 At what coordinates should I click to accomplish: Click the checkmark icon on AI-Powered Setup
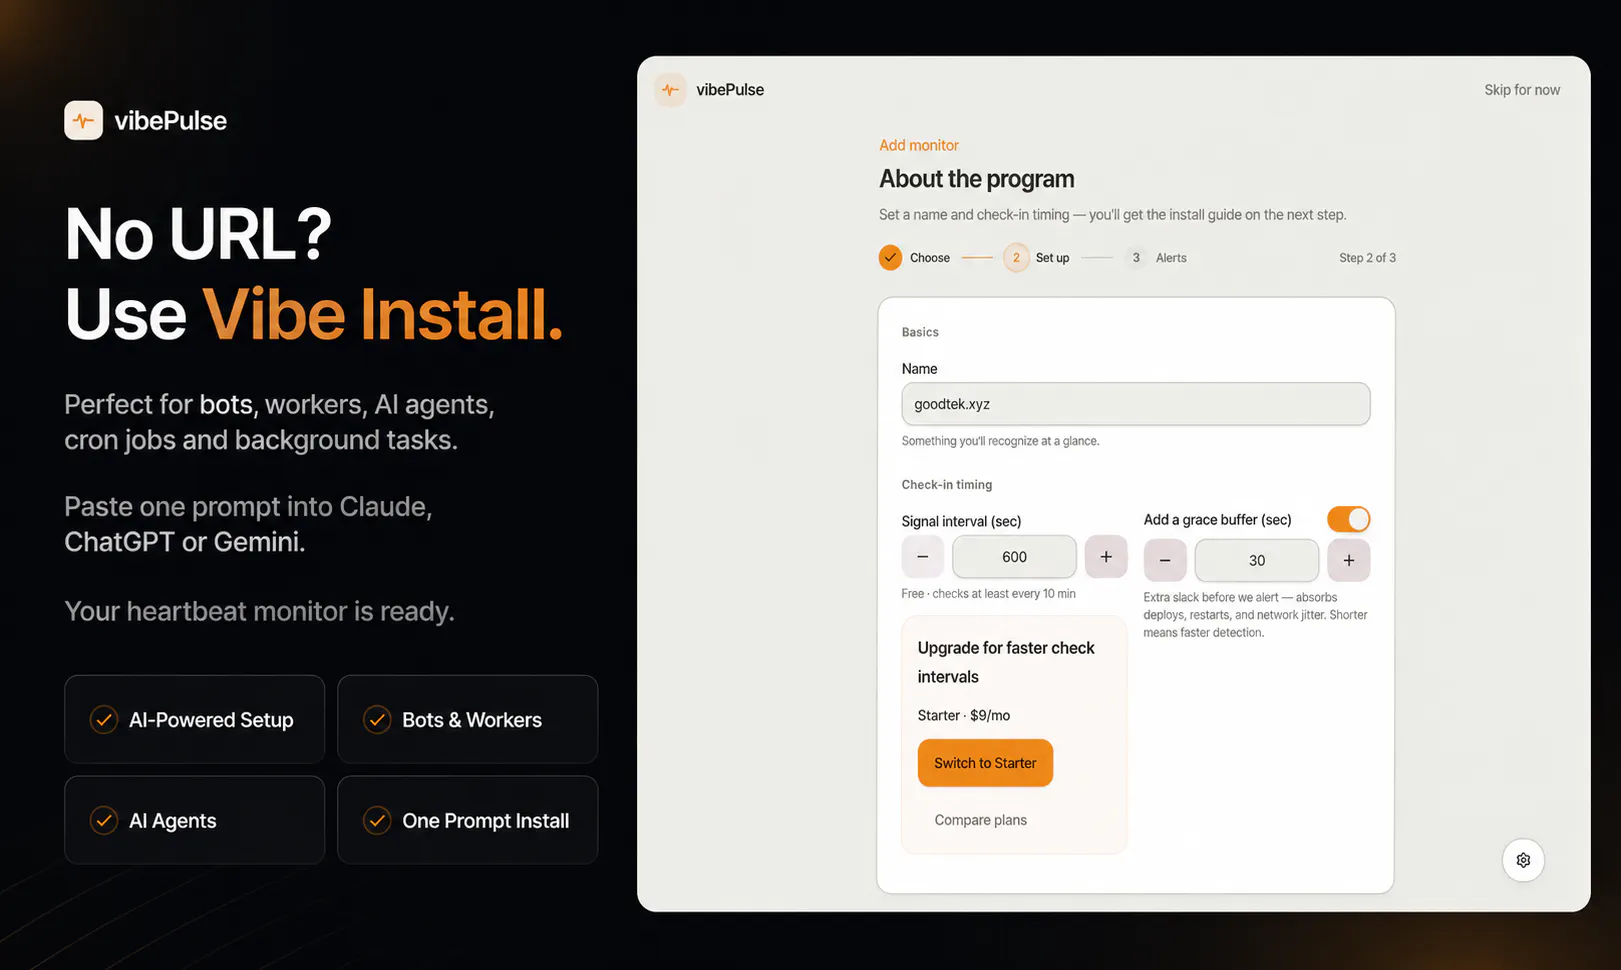point(104,719)
